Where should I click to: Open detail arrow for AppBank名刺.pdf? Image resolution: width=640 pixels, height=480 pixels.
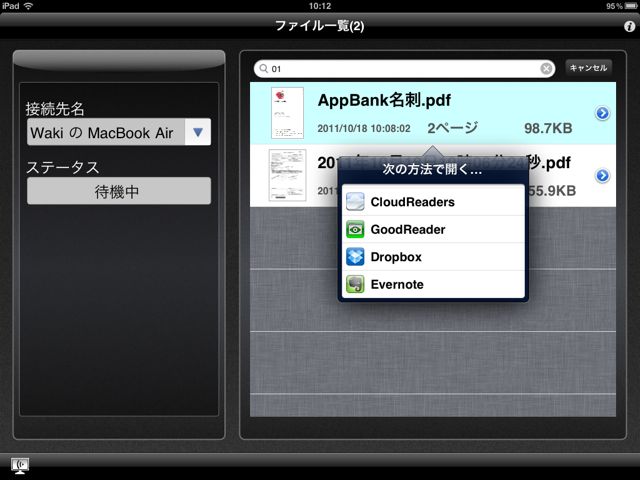click(x=602, y=113)
